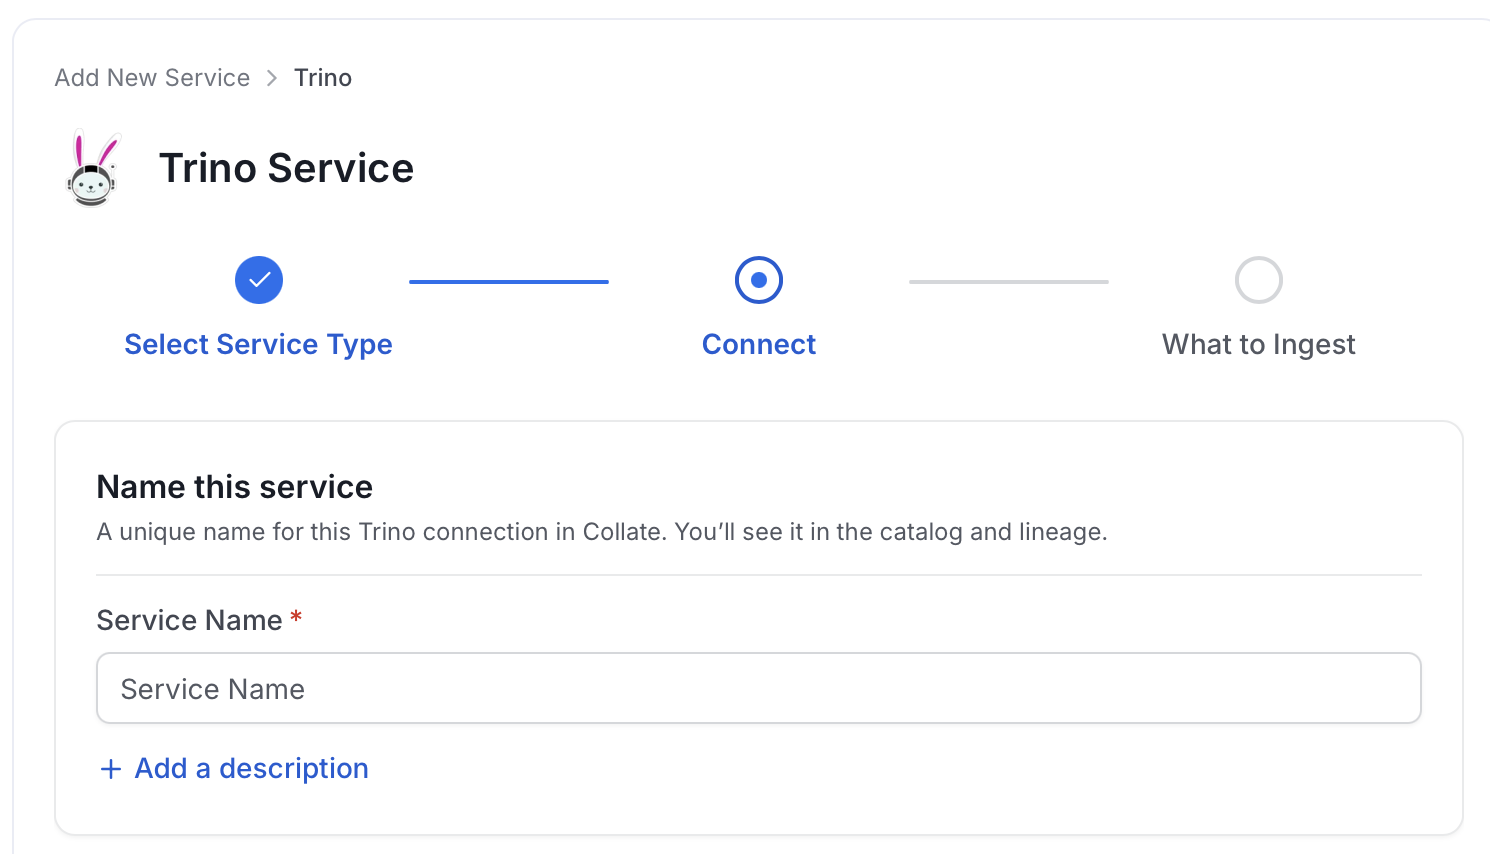Screen dimensions: 1490x854
Task: Go back to Add New Service breadcrumb
Action: 152,78
